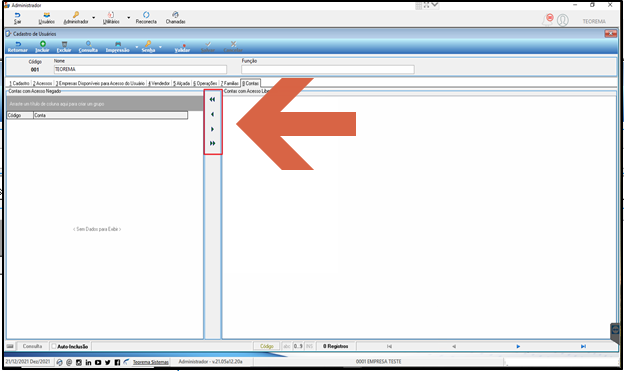The height and width of the screenshot is (371, 624).
Task: Click the Utilitários toolbar icon
Action: [x=111, y=15]
